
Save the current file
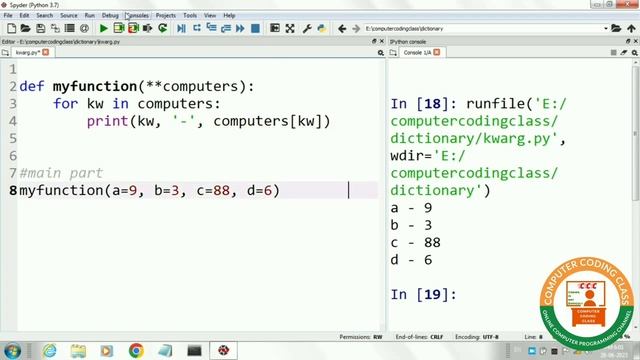tap(40, 29)
